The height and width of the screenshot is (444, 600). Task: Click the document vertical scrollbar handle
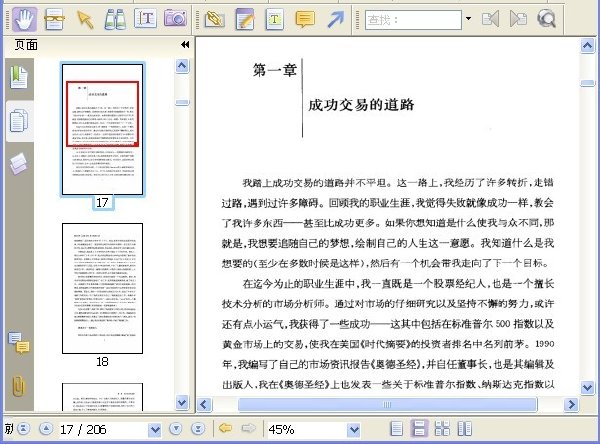pyautogui.click(x=587, y=83)
